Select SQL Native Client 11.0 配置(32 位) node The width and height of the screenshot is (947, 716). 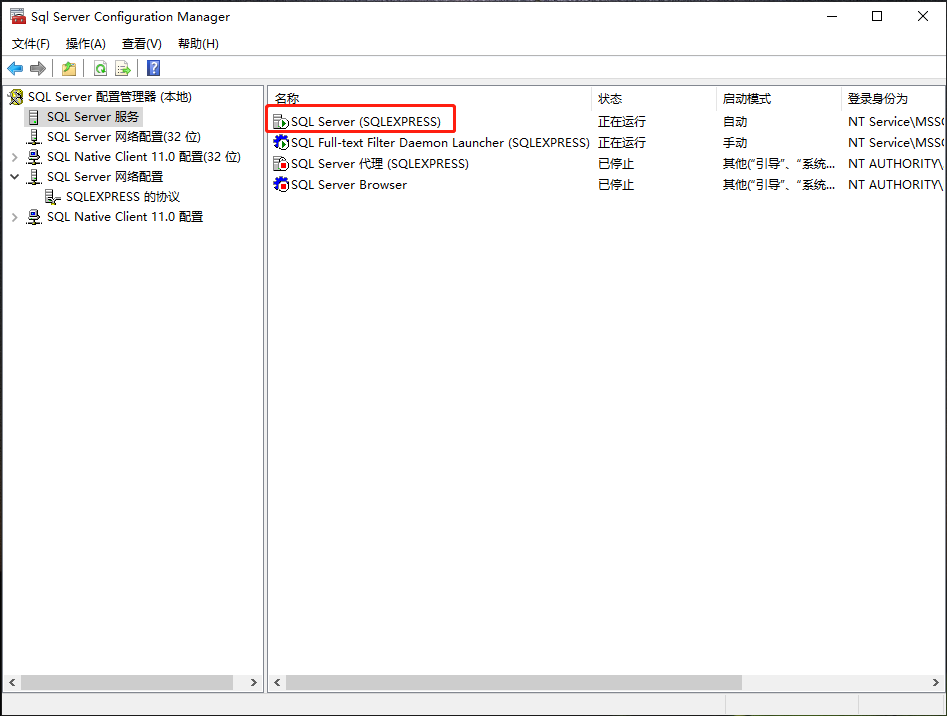click(144, 157)
